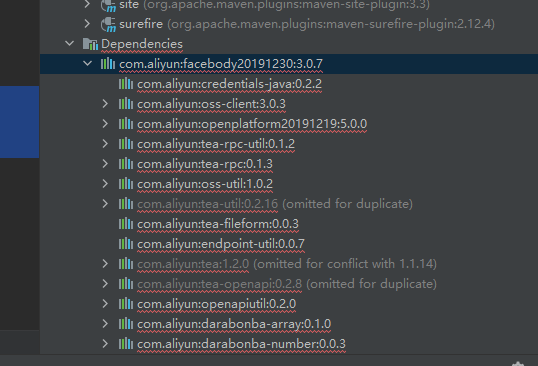Viewport: 538px width, 366px height.
Task: Select com.aliyun:oss-util:1.0.2 entry
Action: [x=205, y=184]
